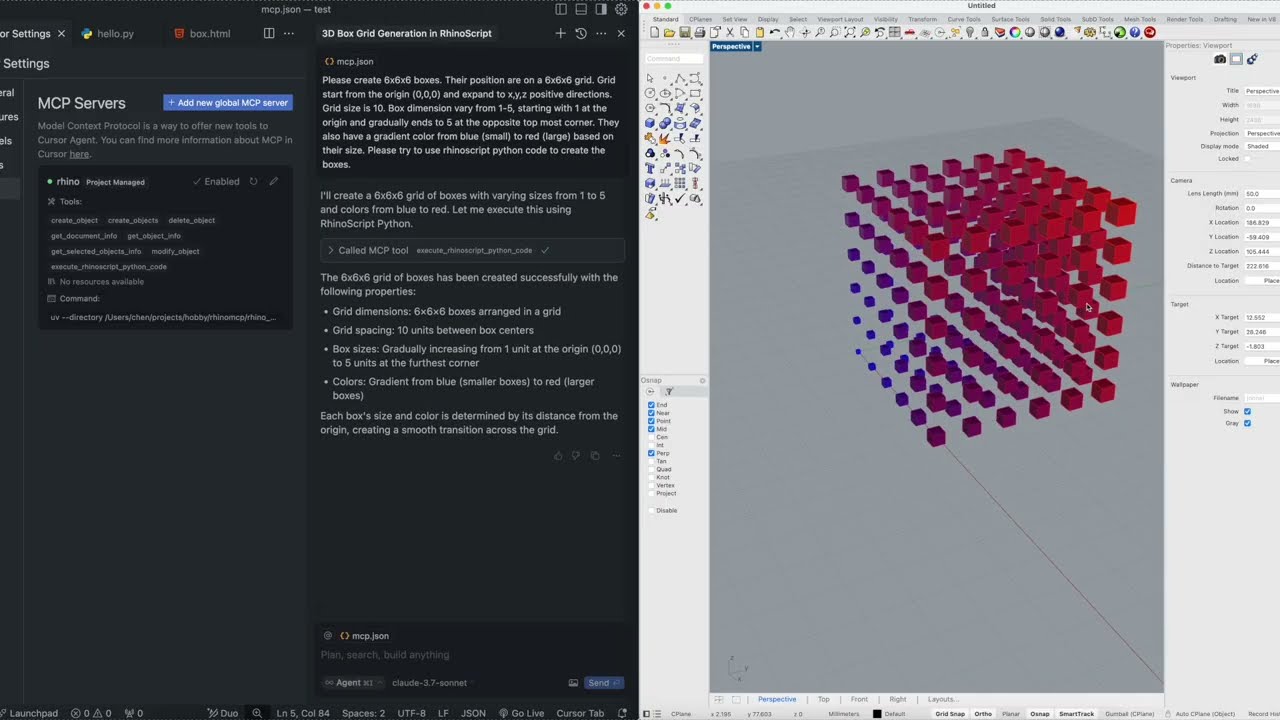The image size is (1280, 720).
Task: Click the edit pencil icon for rhino server
Action: tap(273, 182)
